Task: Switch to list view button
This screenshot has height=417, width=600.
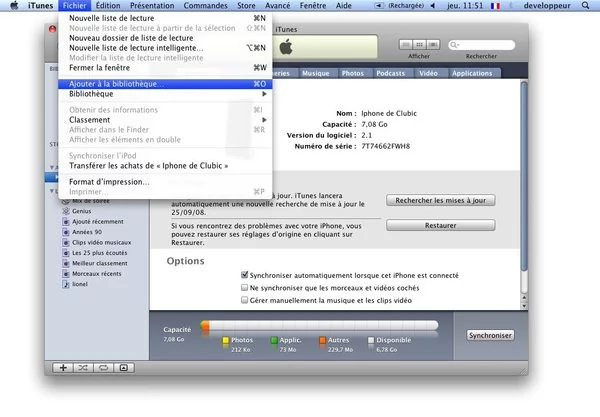Action: coord(406,44)
